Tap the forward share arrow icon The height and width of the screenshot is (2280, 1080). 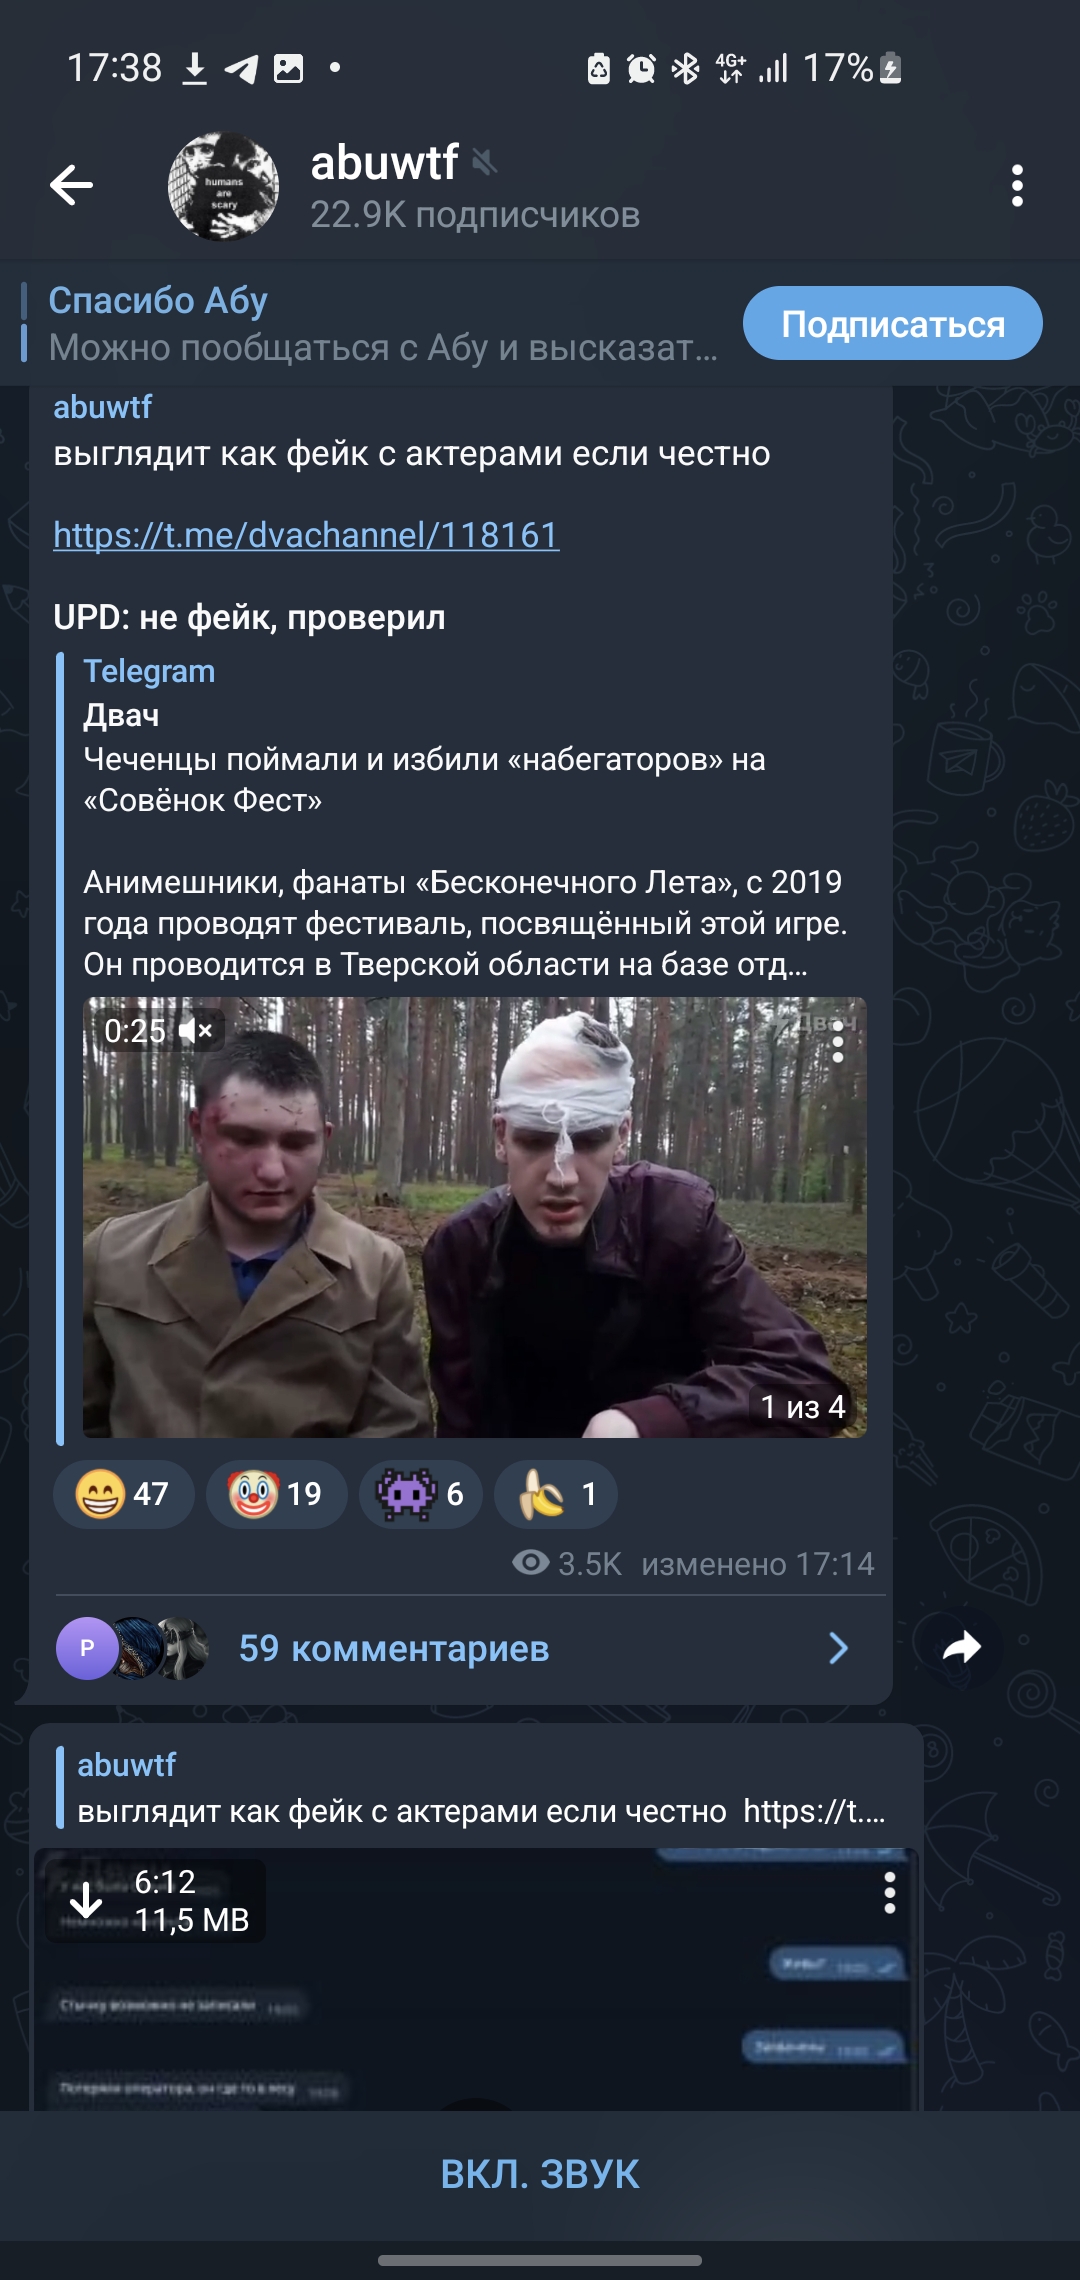(x=961, y=1647)
